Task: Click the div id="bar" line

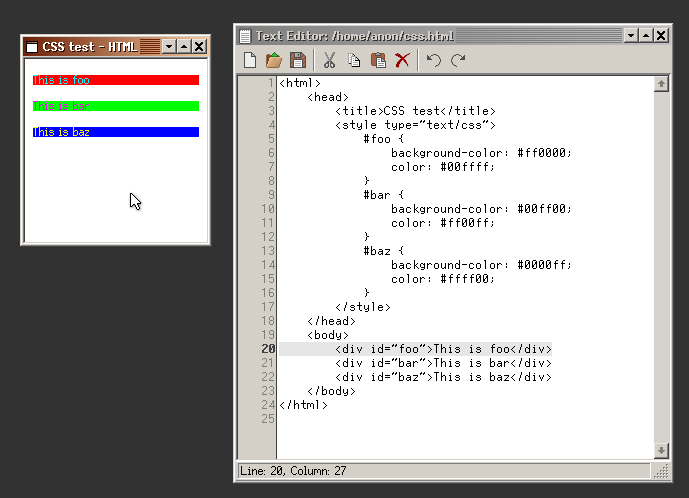Action: [443, 363]
